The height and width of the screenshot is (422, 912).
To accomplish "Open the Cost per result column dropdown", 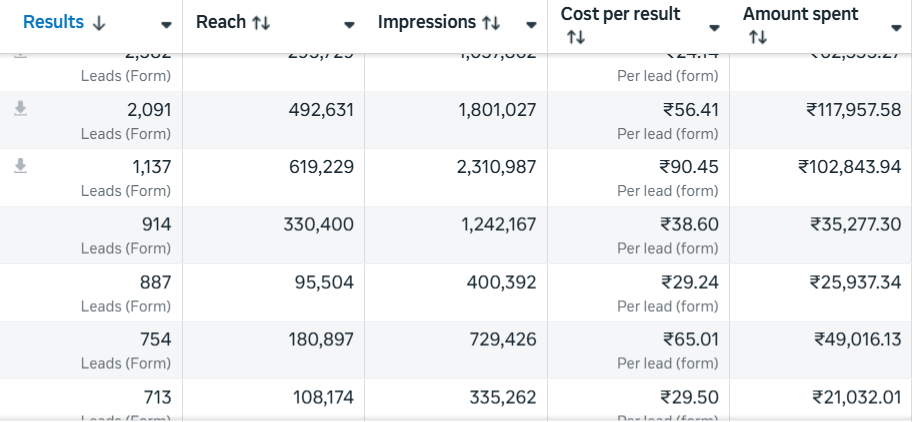I will (x=714, y=27).
